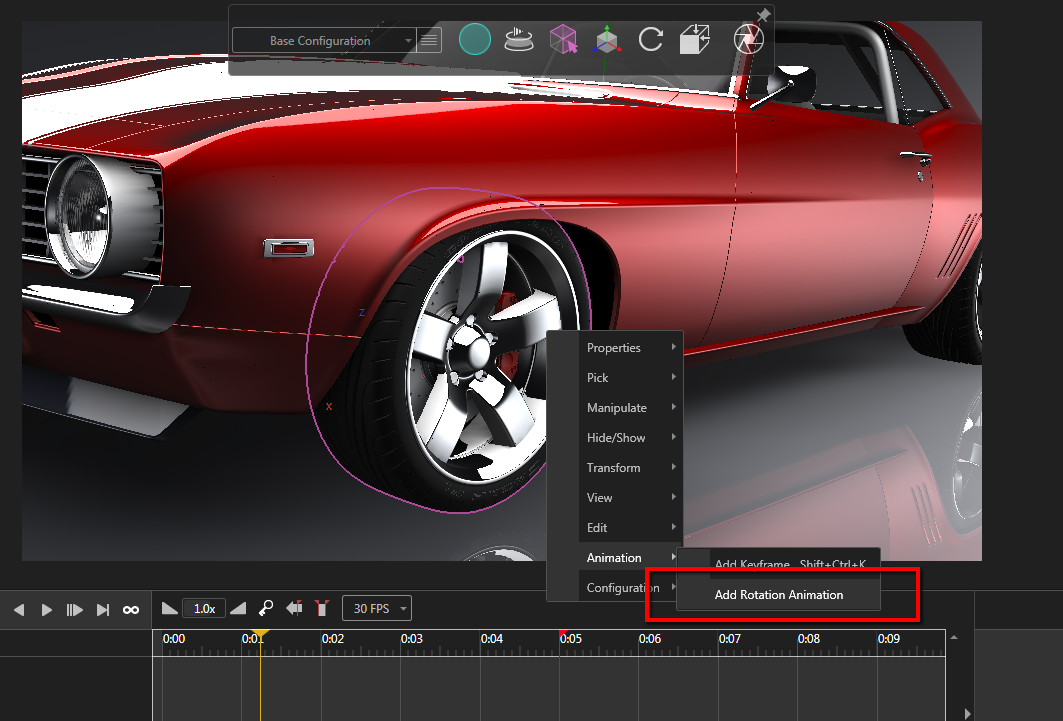Click the timeline scroll-right arrow
Screen dimensions: 1063x721
967,714
